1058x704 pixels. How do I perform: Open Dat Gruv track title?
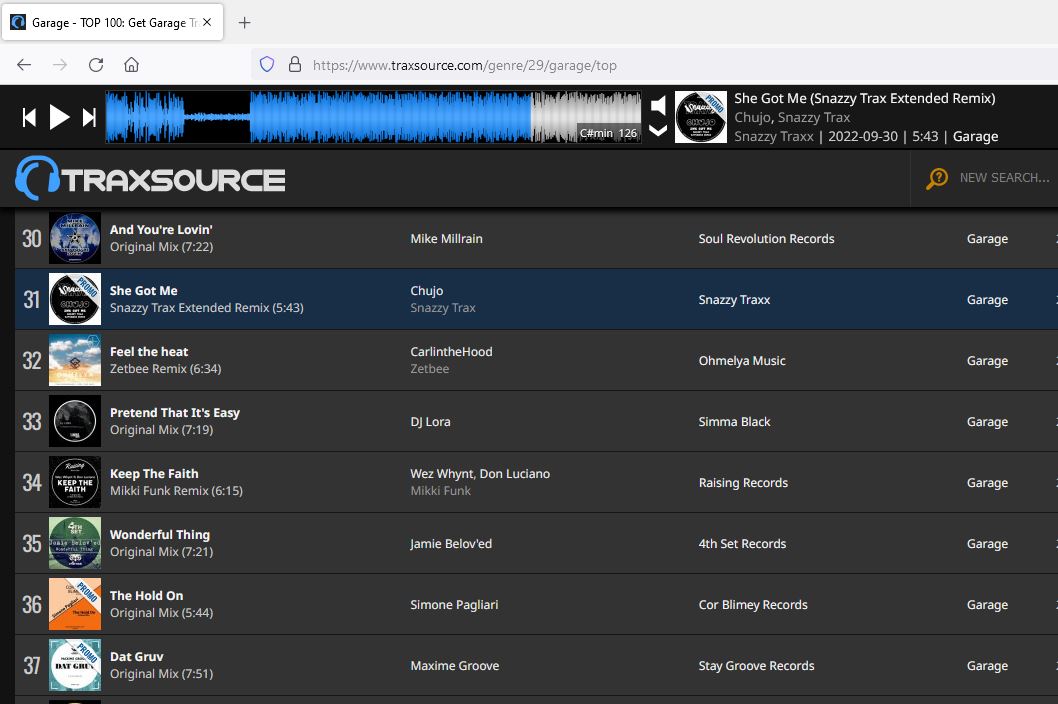(x=136, y=657)
